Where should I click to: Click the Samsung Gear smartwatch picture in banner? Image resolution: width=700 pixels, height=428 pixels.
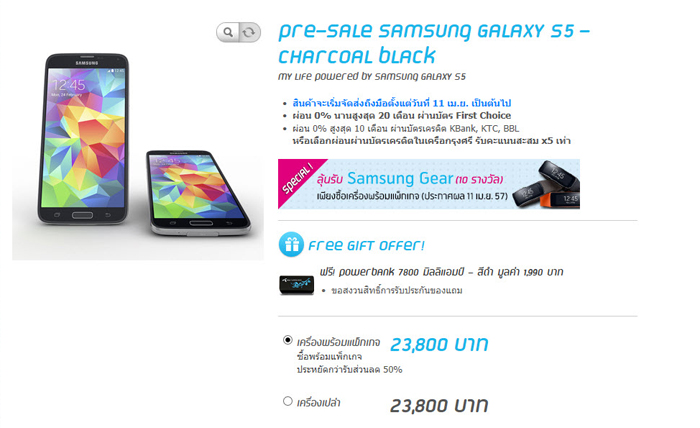click(x=546, y=184)
